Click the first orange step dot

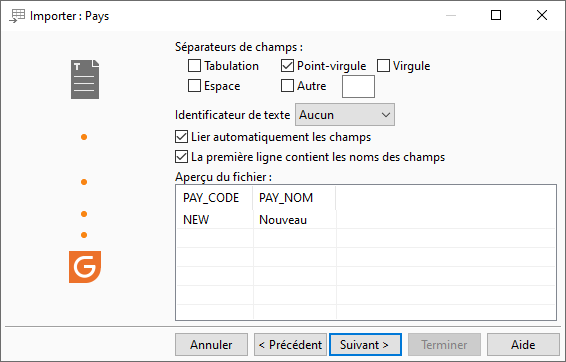click(x=84, y=137)
